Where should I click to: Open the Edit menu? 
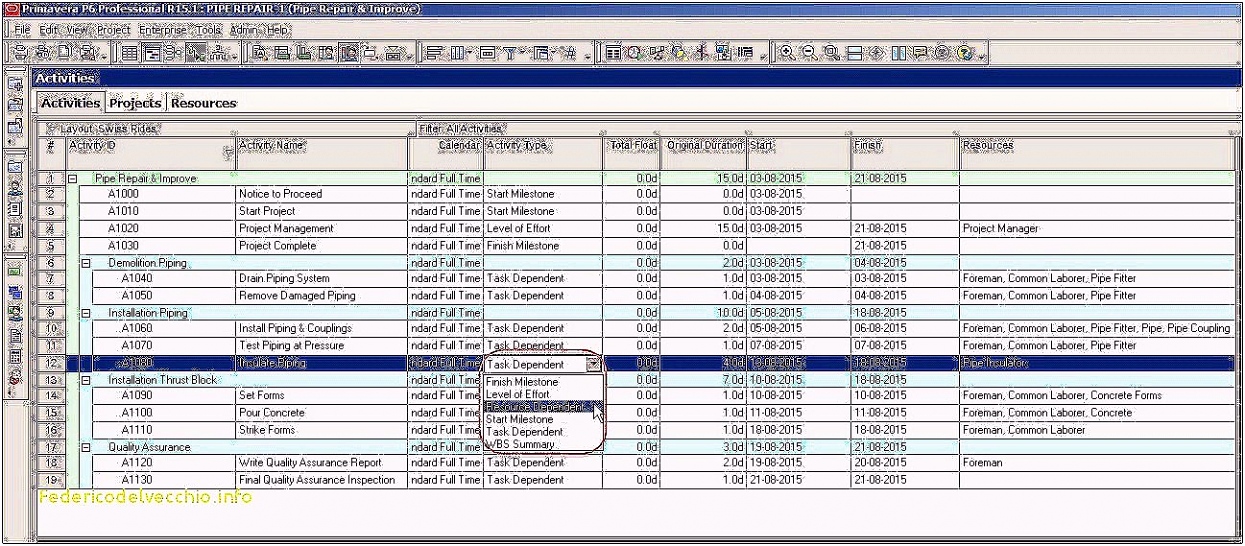(48, 30)
